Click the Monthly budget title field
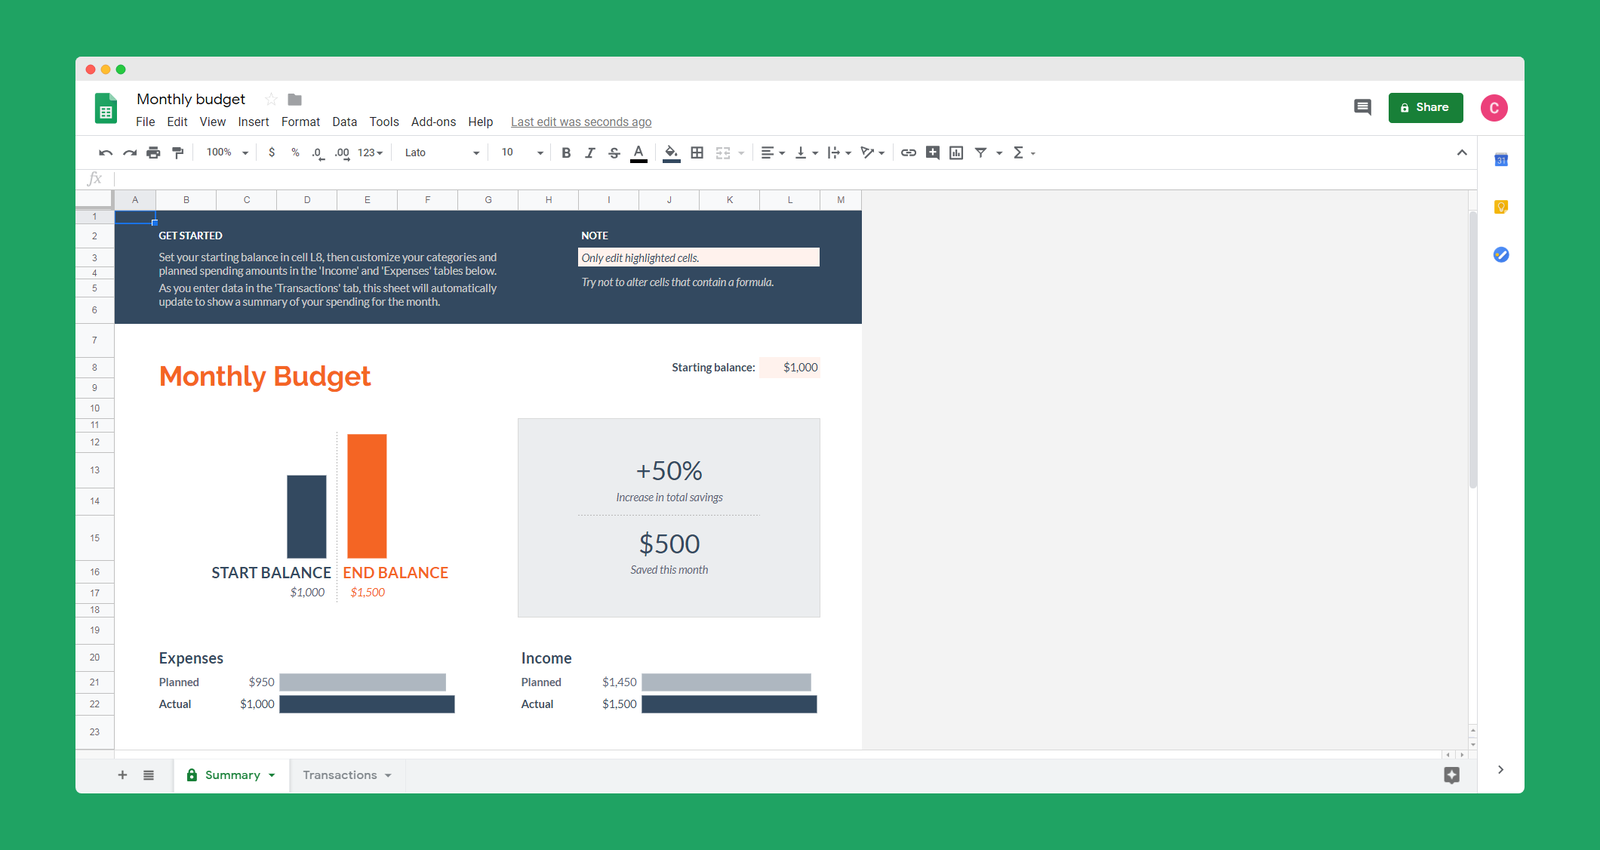 pyautogui.click(x=191, y=99)
